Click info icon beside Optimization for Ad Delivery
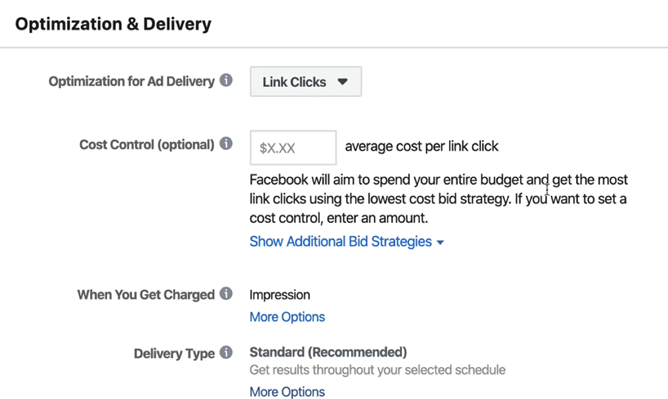This screenshot has height=399, width=668. click(x=226, y=80)
